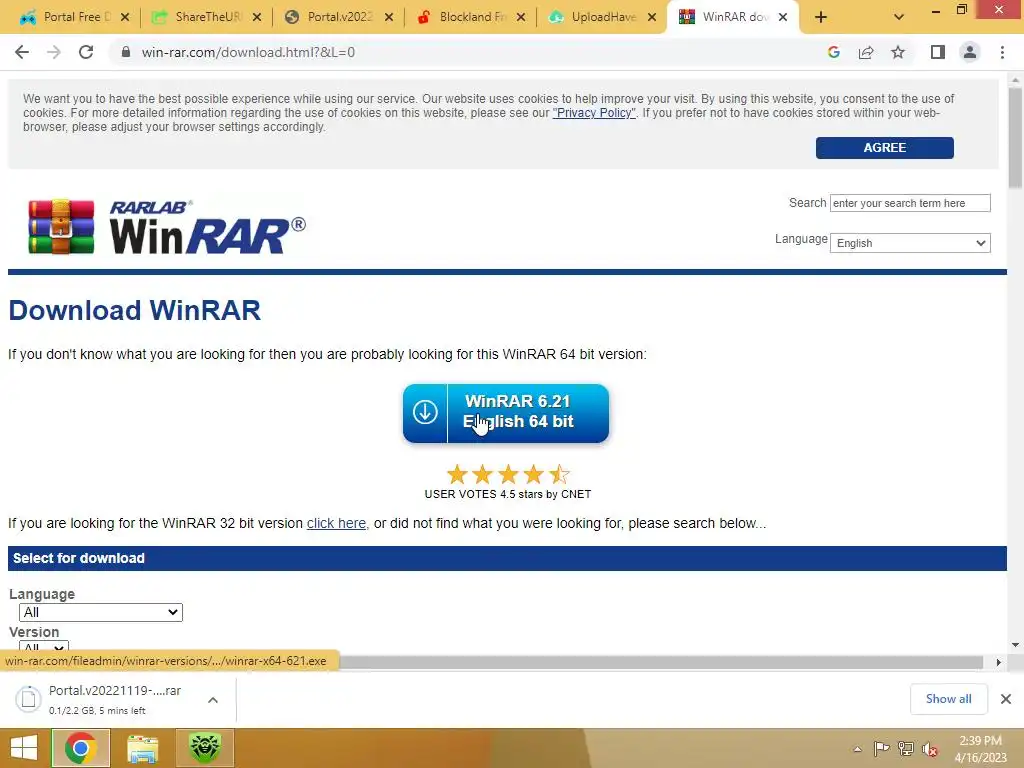Click 'USER VOTES 4.5 stars by CNET' text
Screen dimensions: 1024x768
(507, 494)
